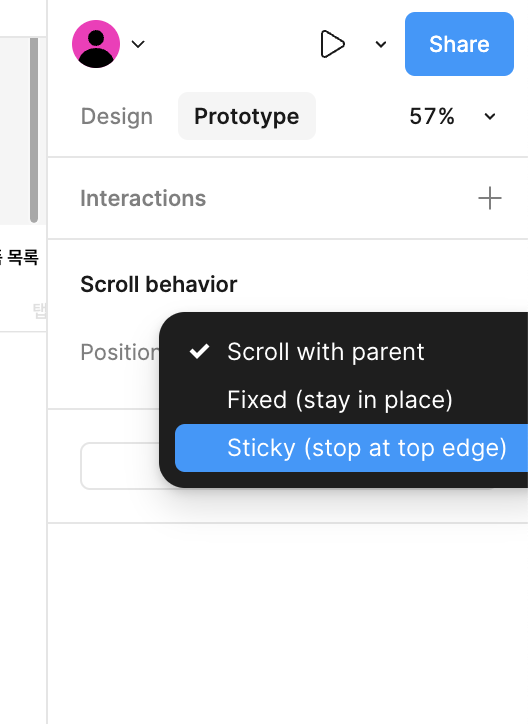528x724 pixels.
Task: Expand the chevron next to the avatar
Action: tap(138, 44)
